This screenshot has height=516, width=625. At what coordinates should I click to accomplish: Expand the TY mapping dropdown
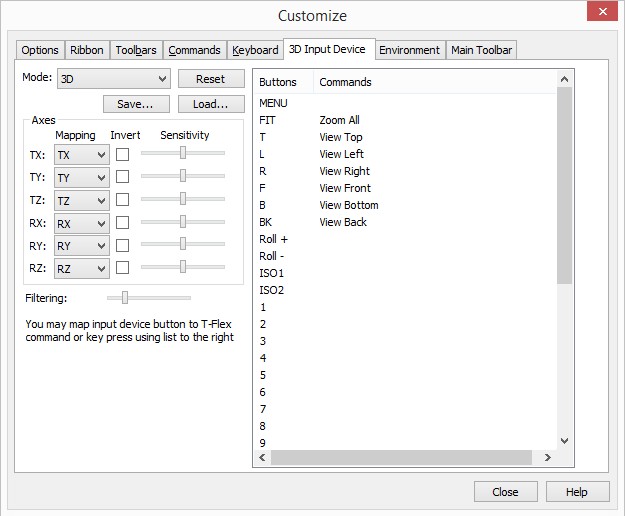(81, 177)
